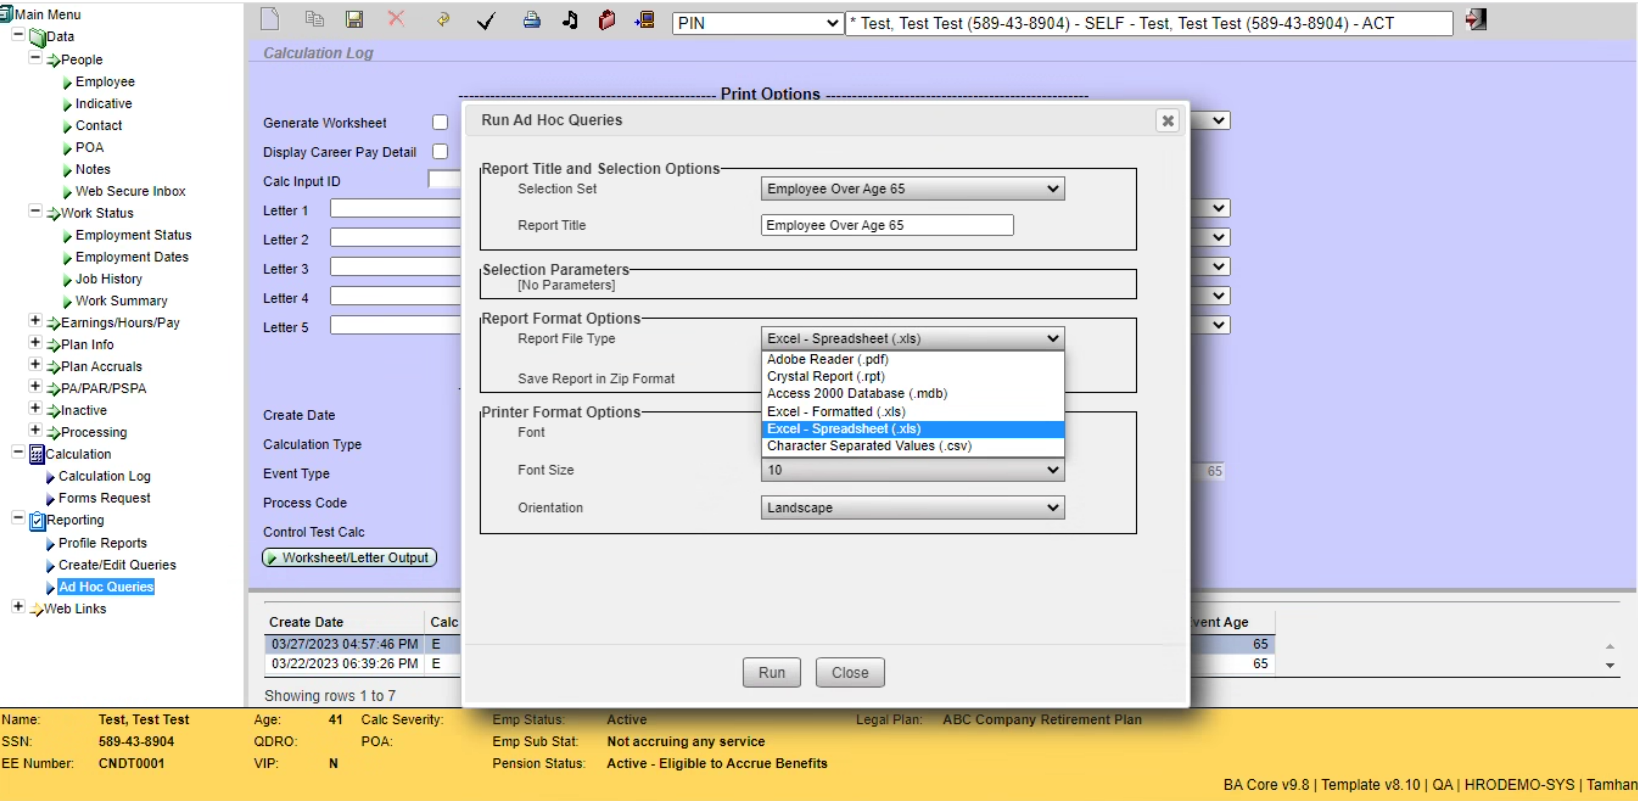The height and width of the screenshot is (801, 1638).
Task: Enable the Generate Worksheet checkbox
Action: point(440,122)
